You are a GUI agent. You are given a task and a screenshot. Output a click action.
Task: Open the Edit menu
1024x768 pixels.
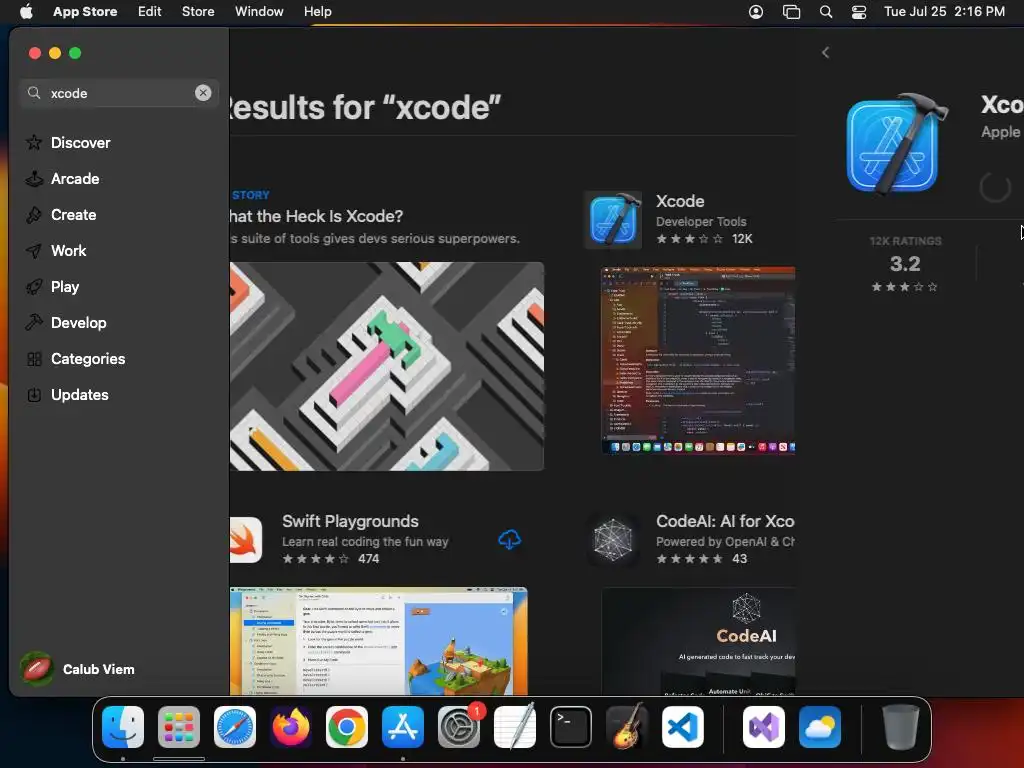point(150,12)
